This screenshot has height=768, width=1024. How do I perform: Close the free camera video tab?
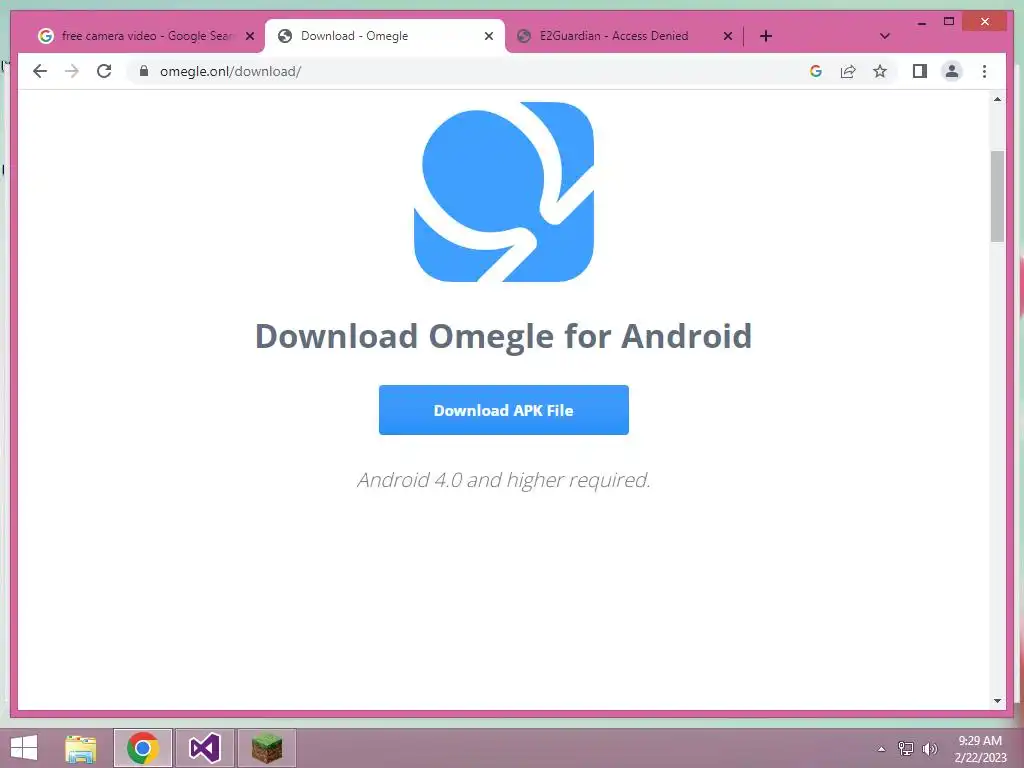(x=249, y=37)
